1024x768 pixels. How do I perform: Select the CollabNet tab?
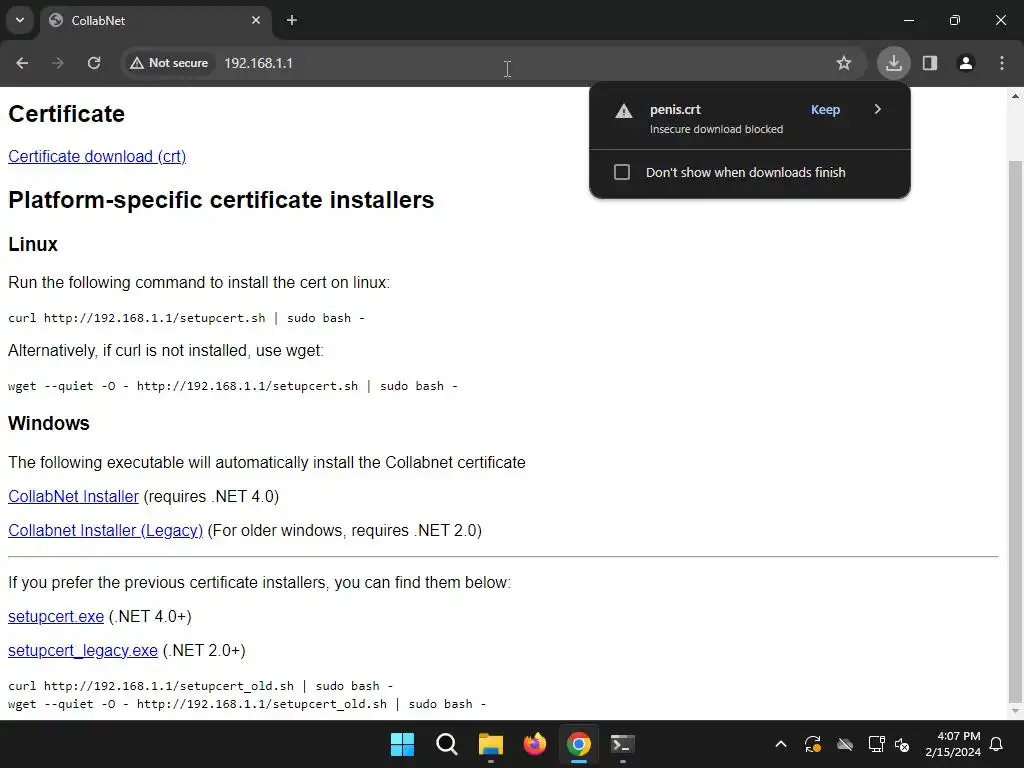[x=155, y=20]
